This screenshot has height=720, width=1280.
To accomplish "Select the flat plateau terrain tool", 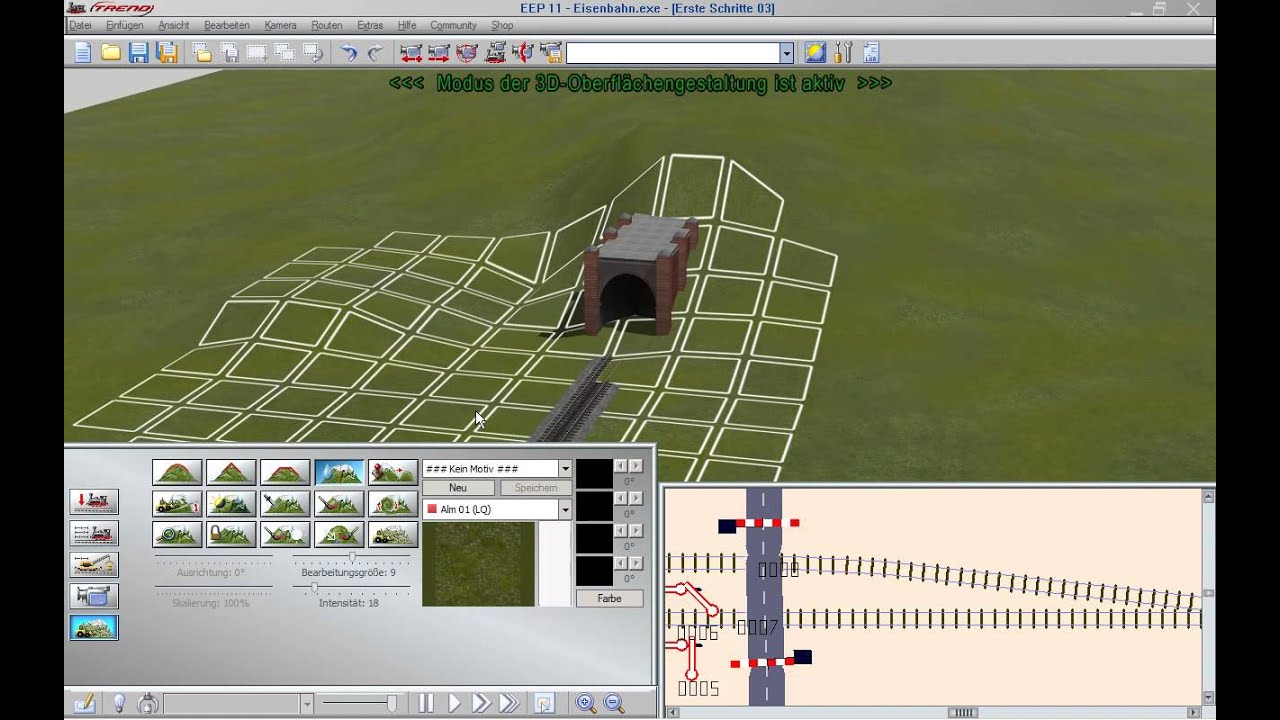I will pos(285,472).
